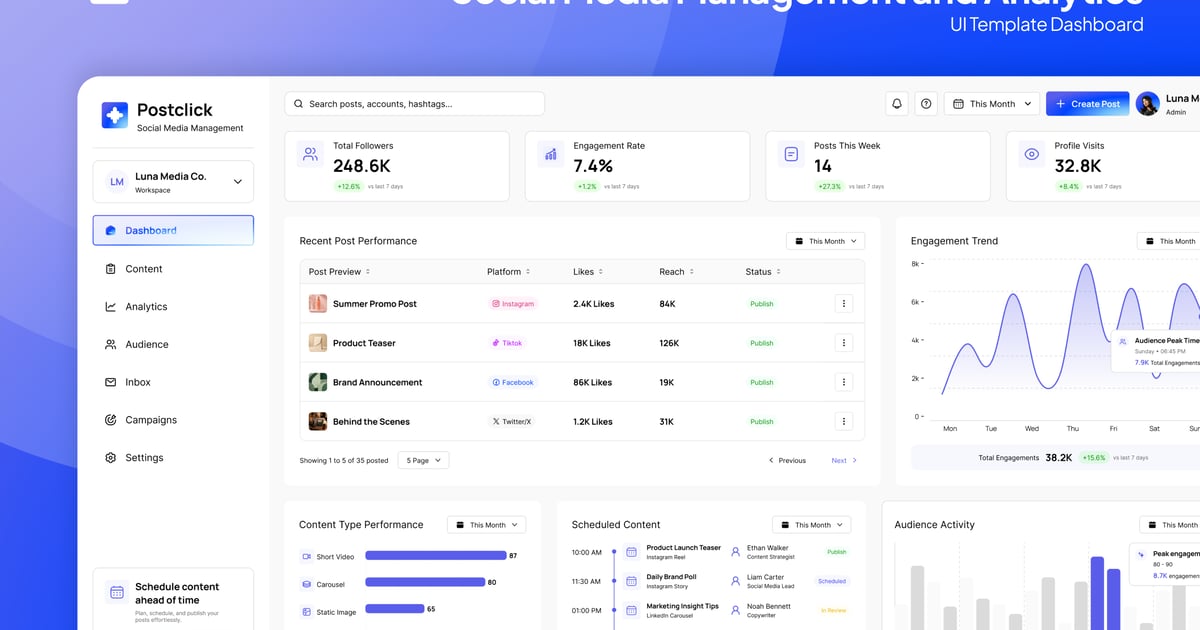Open more options for Behind the Scenes
Image resolution: width=1200 pixels, height=630 pixels.
(x=844, y=422)
